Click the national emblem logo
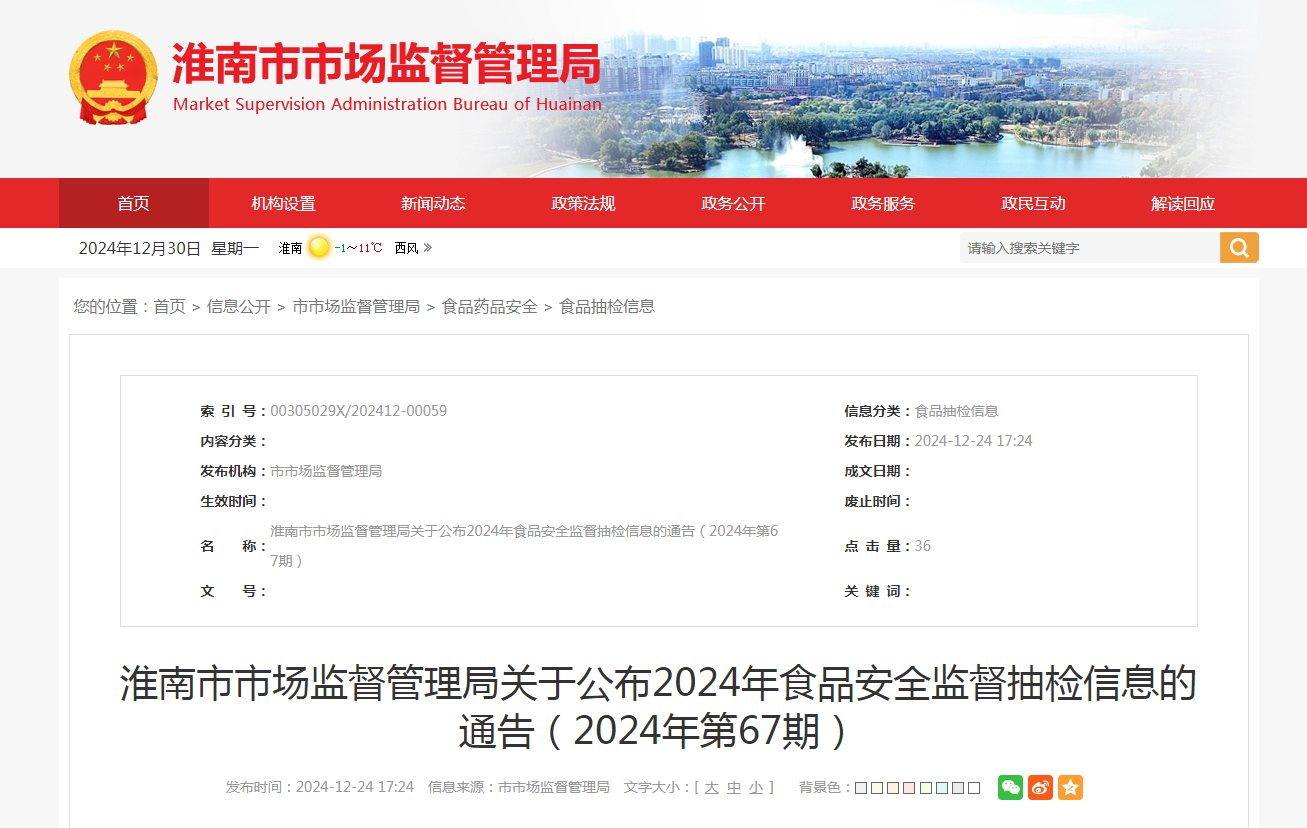The height and width of the screenshot is (828, 1307). 113,77
